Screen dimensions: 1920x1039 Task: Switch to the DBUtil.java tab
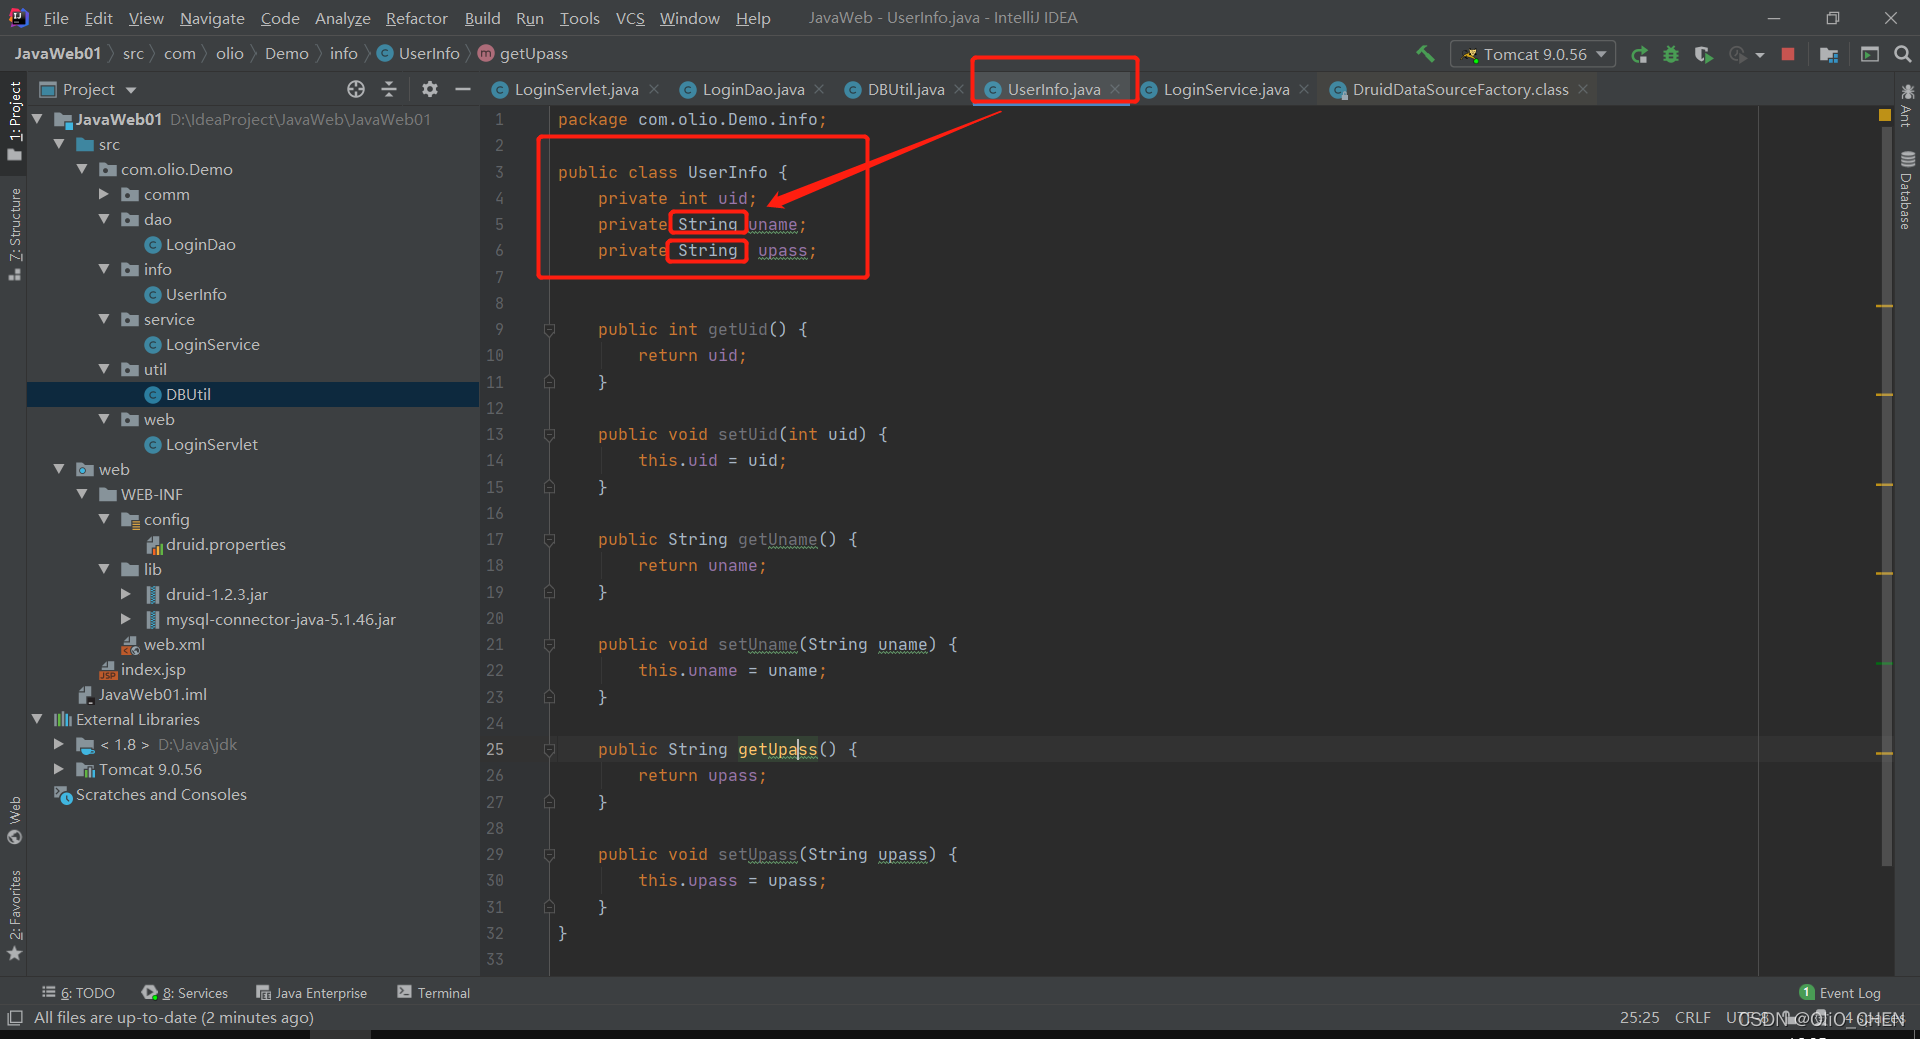(906, 89)
